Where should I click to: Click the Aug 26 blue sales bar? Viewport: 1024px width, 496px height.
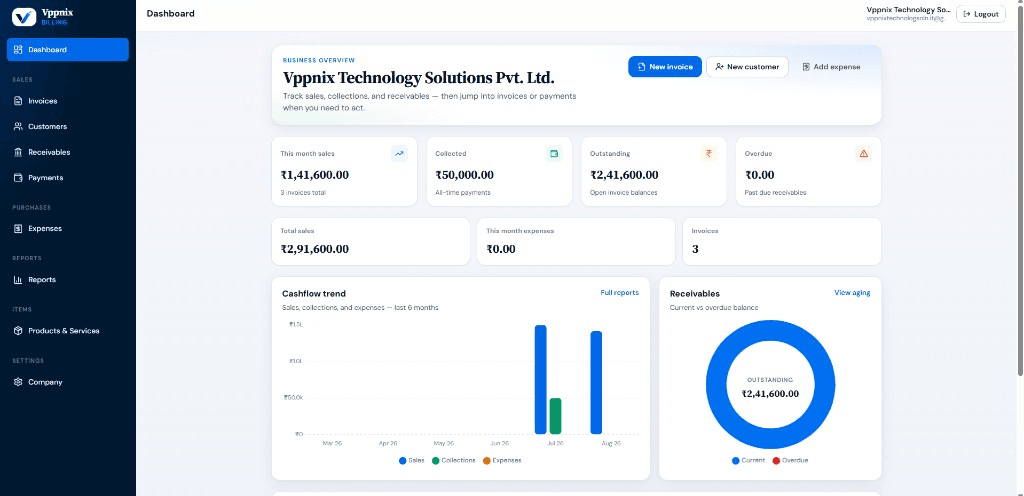[x=596, y=382]
